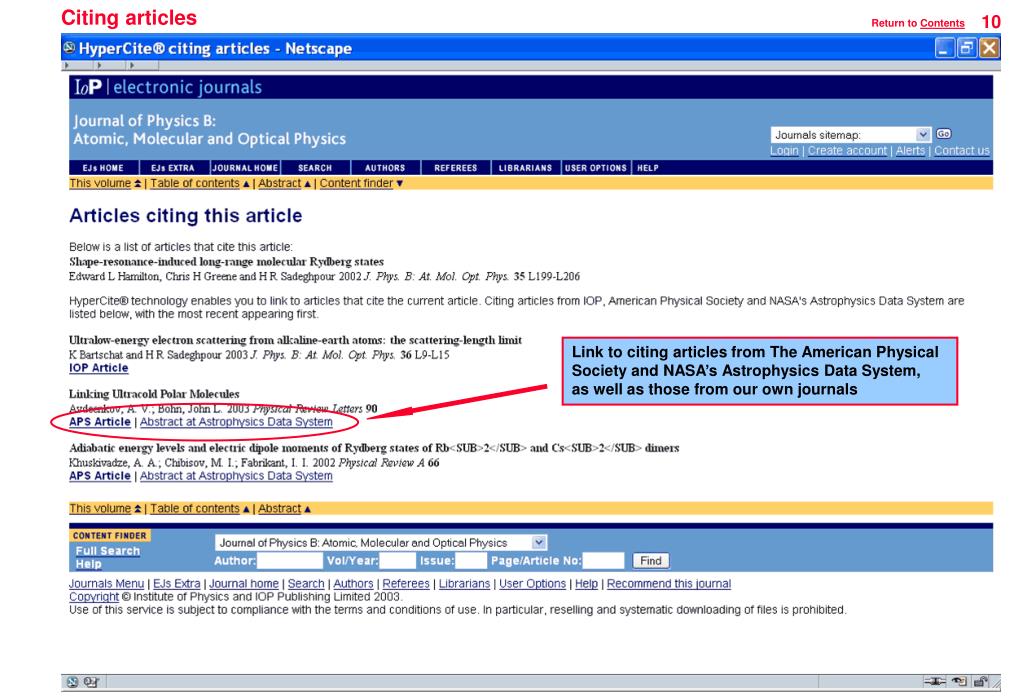This screenshot has height=696, width=1023.
Task: Click the Netscape navigator icon in status bar
Action: 72,682
